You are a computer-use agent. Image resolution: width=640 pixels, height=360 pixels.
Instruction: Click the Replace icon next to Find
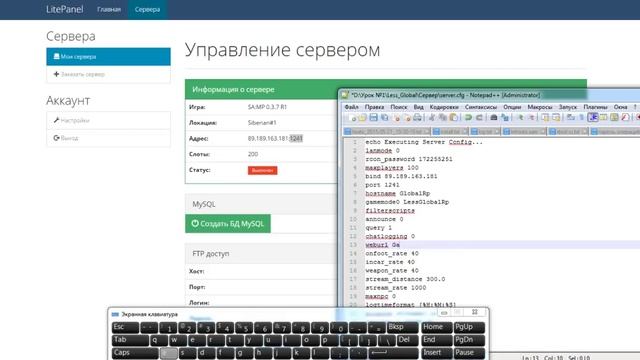504,118
